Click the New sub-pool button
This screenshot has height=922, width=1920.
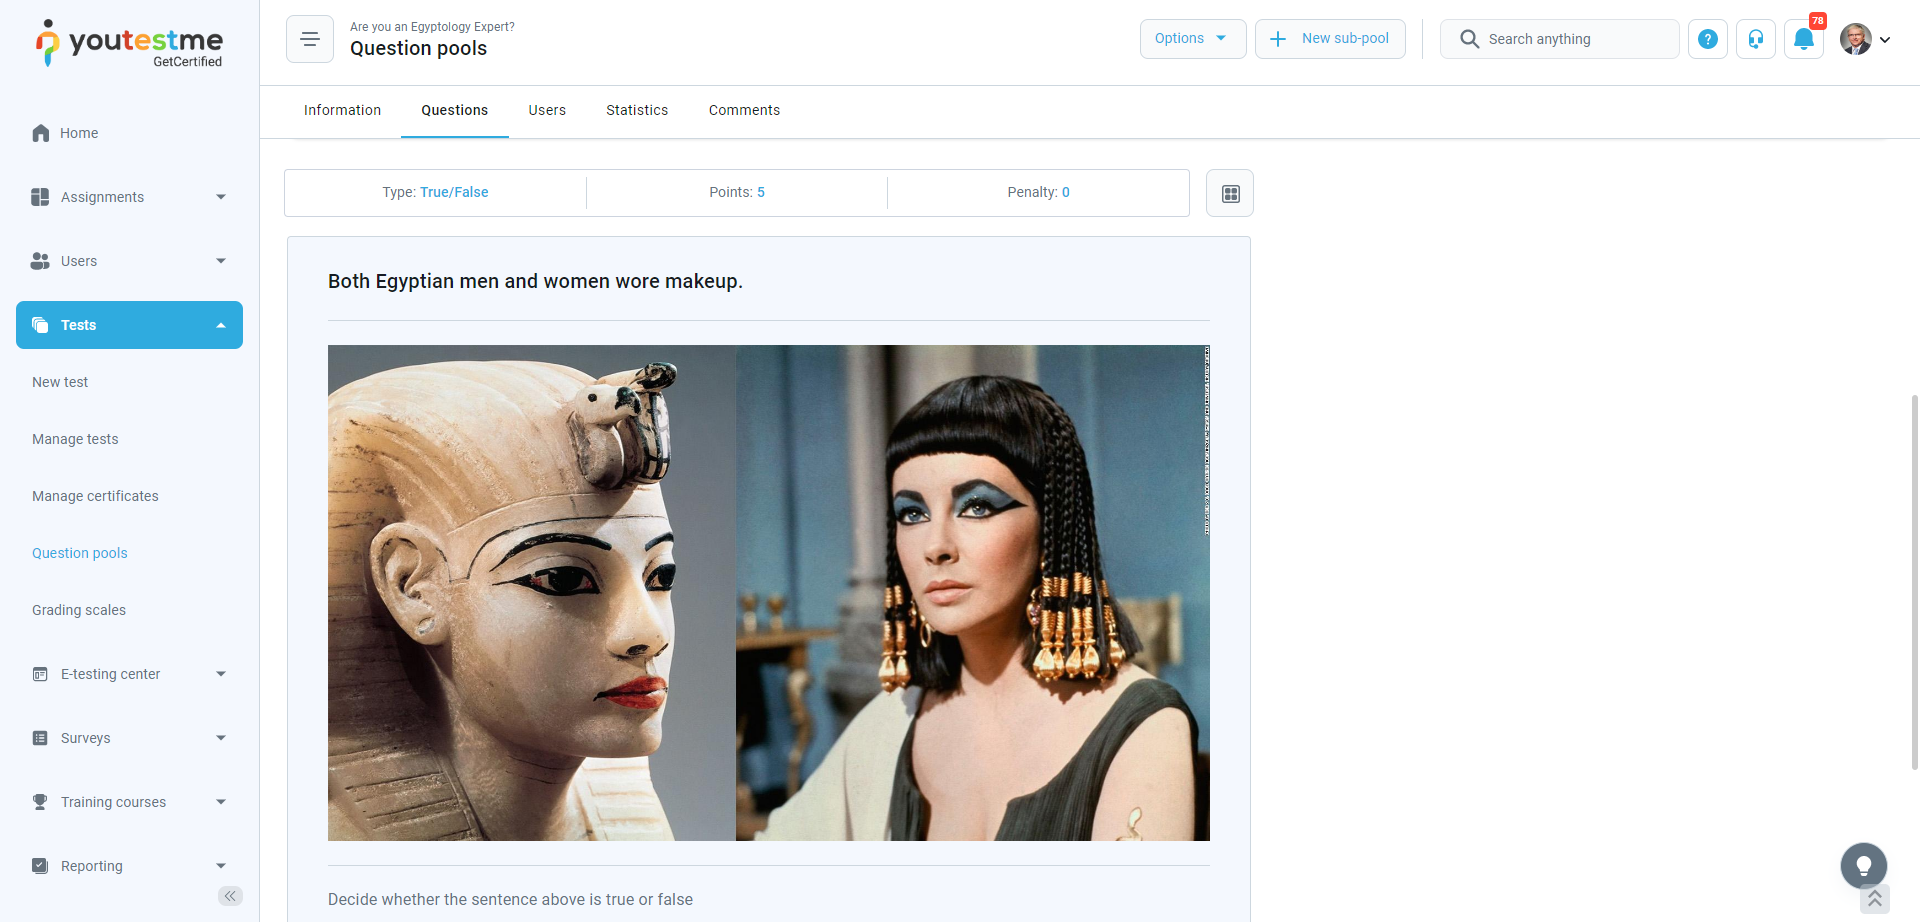[1330, 39]
